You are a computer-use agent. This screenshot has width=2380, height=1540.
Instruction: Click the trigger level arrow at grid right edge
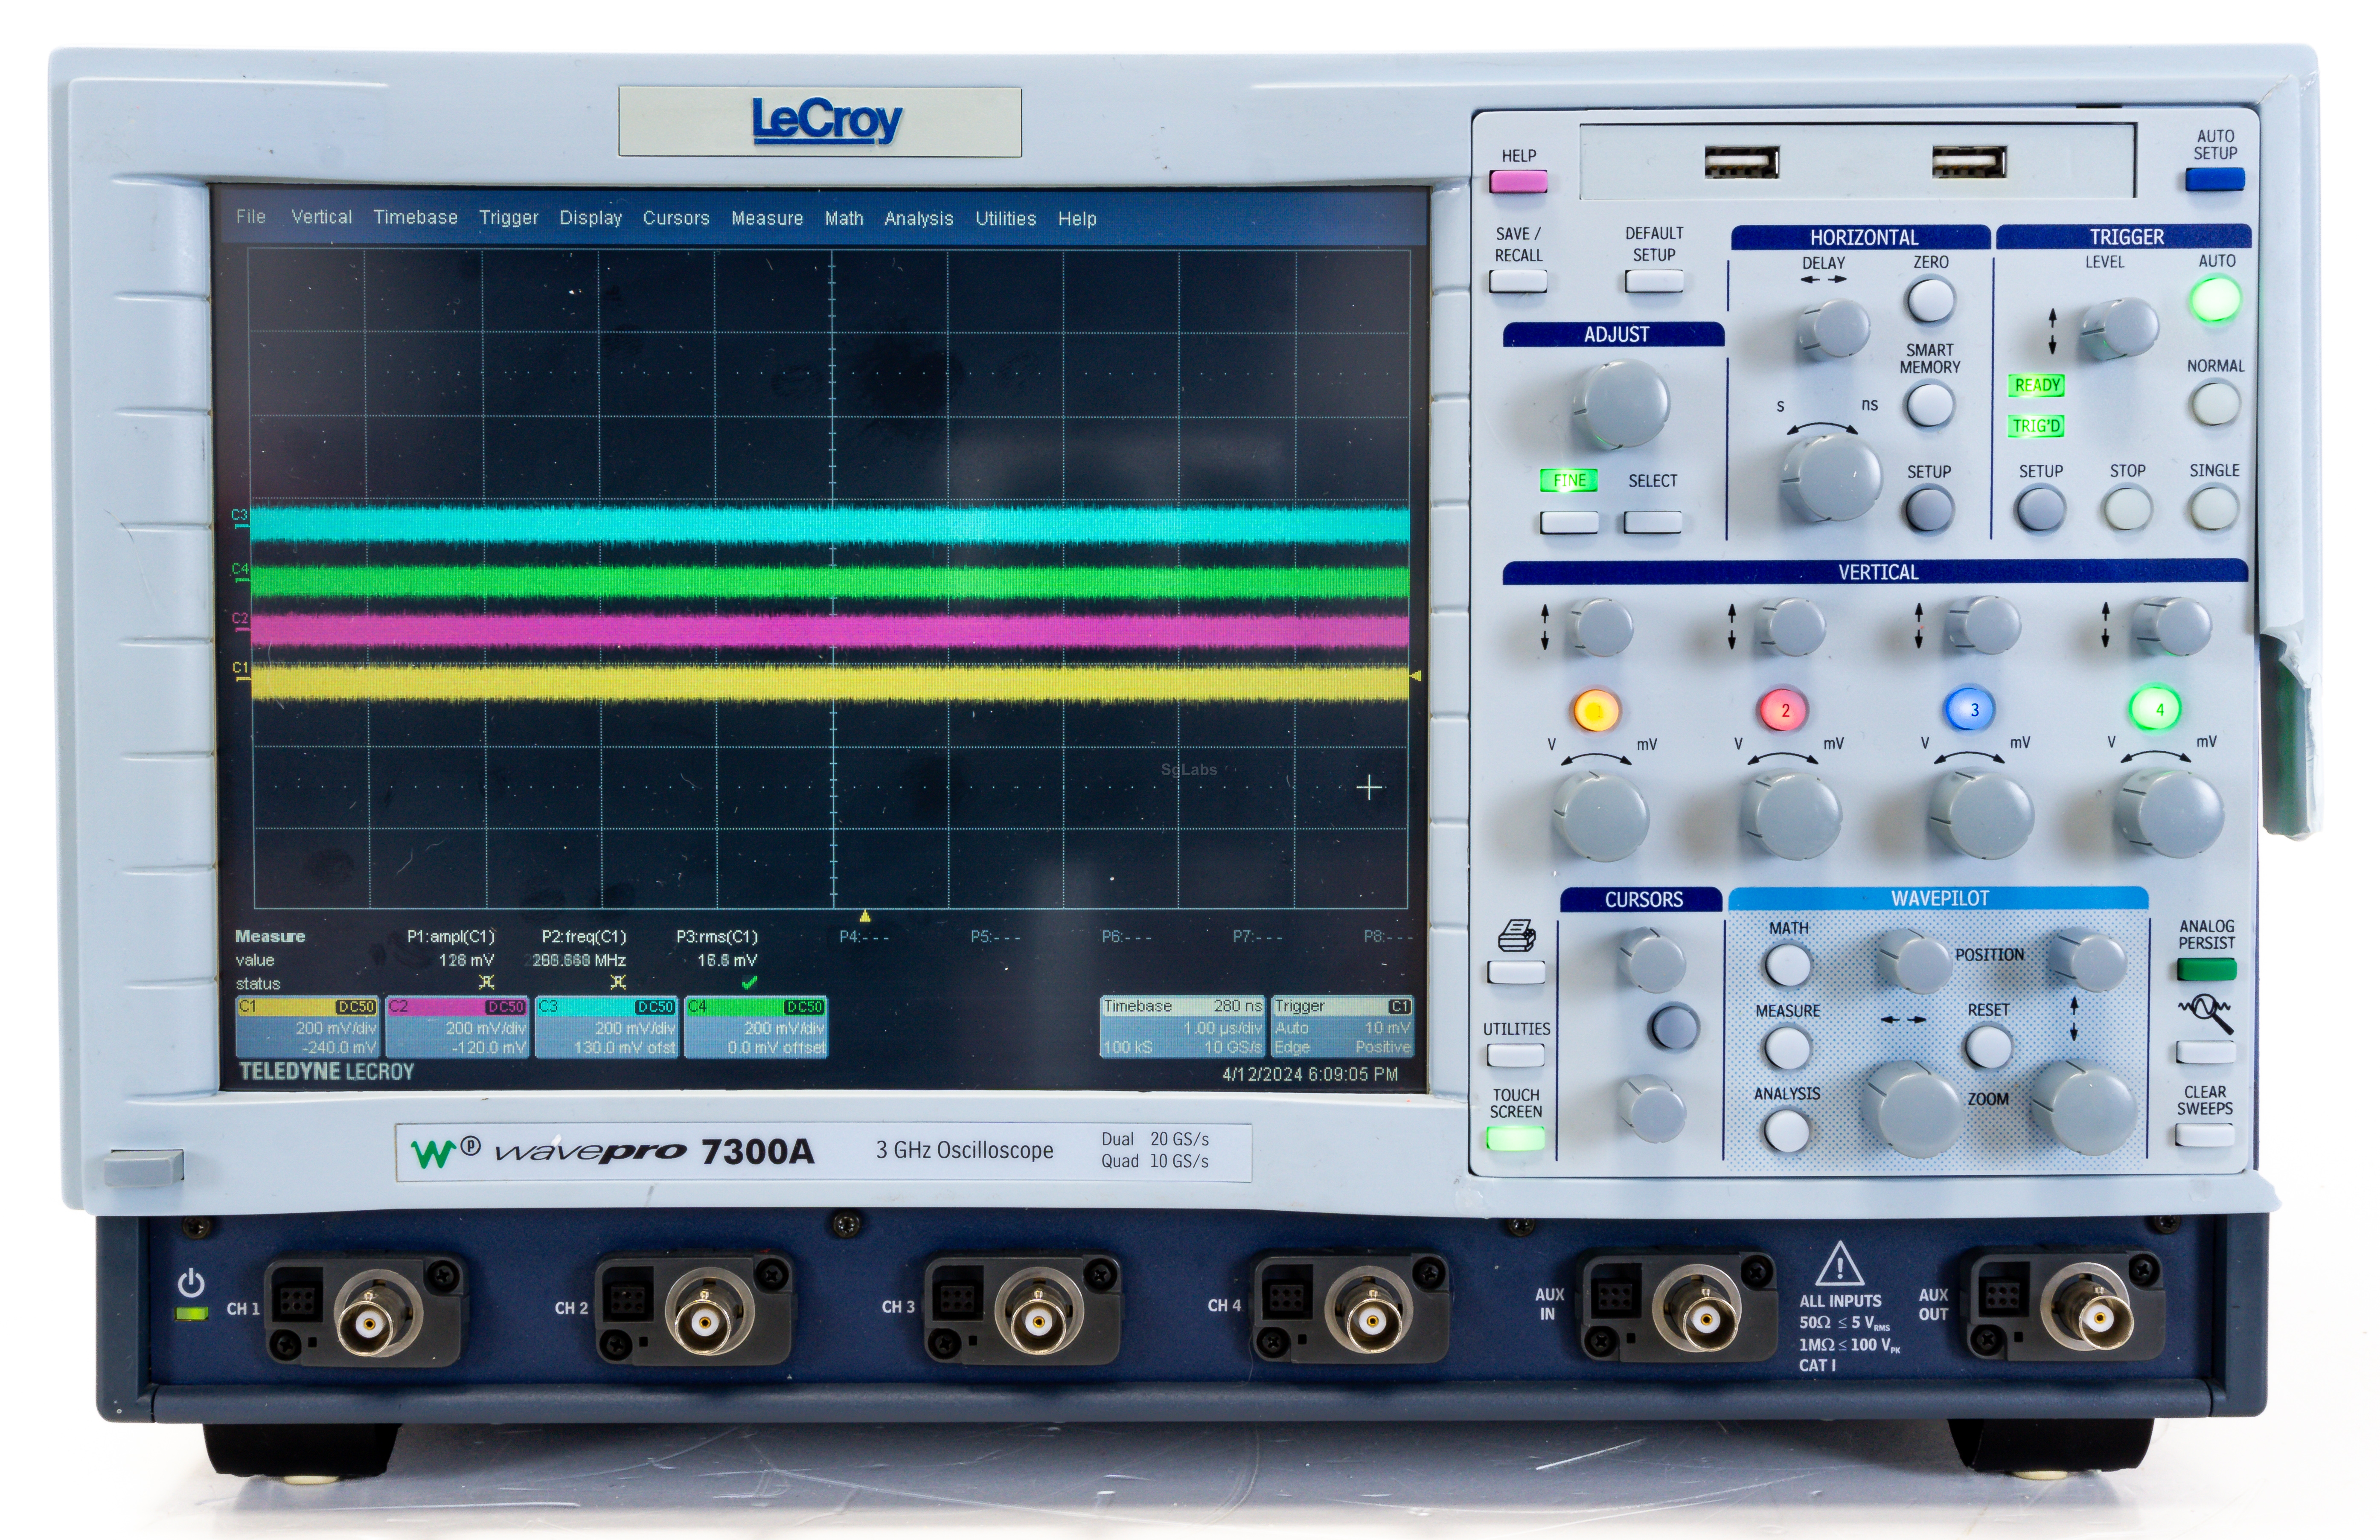click(1415, 677)
